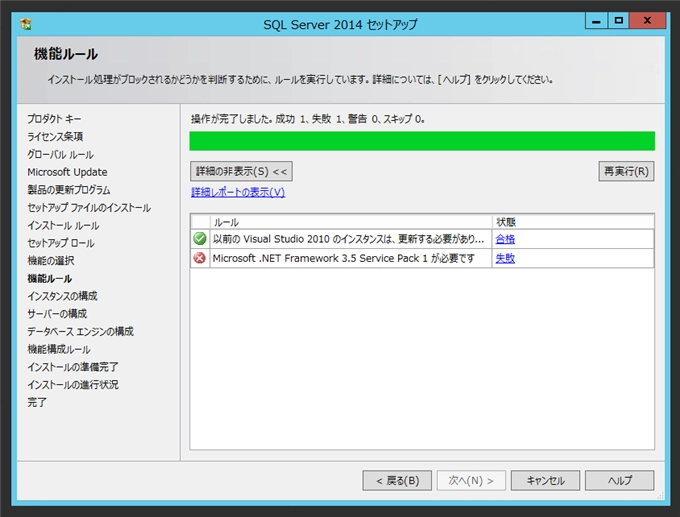Click the green progress bar
This screenshot has height=517, width=680.
pyautogui.click(x=422, y=141)
